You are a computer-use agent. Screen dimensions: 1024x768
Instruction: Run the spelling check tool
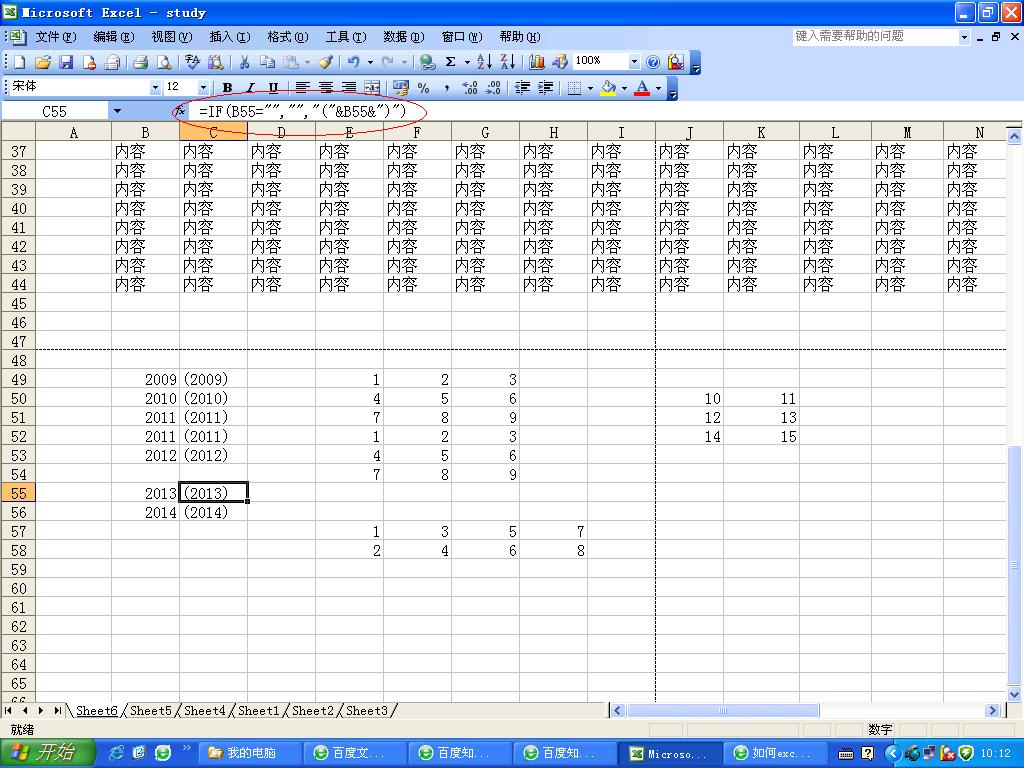pyautogui.click(x=192, y=62)
